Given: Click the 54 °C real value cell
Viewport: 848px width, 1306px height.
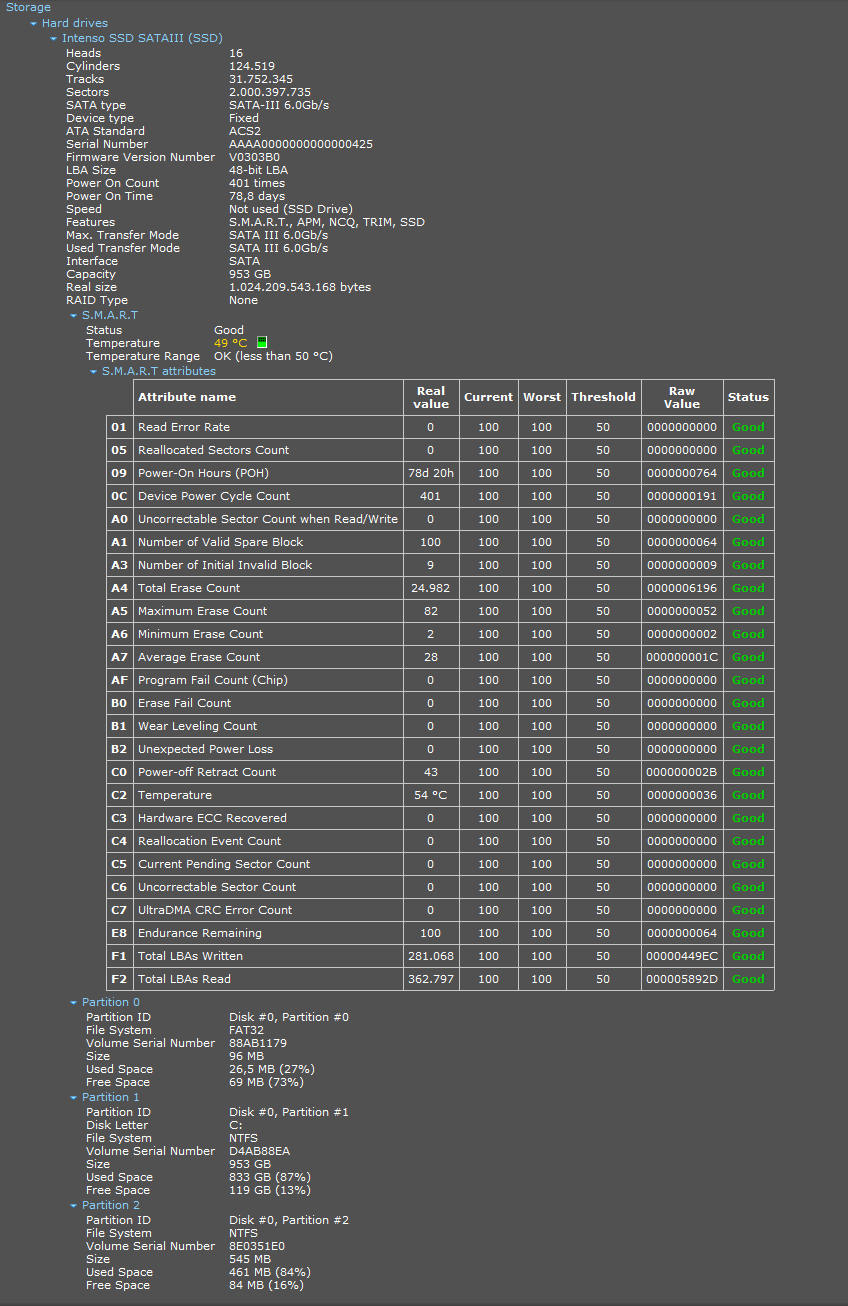Looking at the screenshot, I should point(431,795).
